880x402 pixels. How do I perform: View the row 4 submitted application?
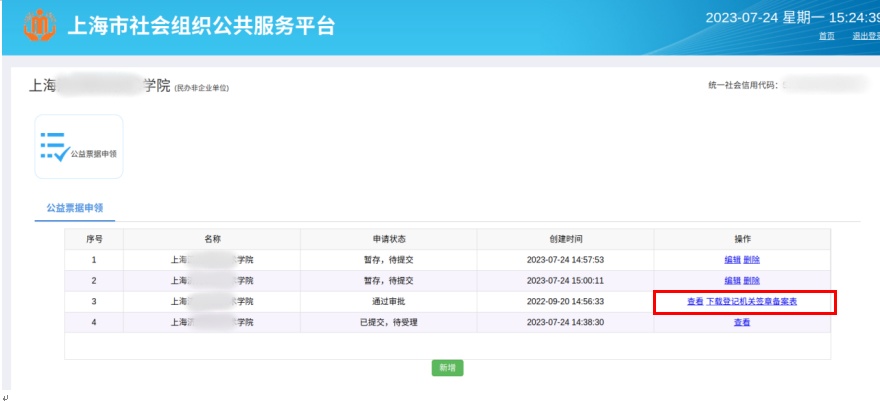(x=742, y=323)
